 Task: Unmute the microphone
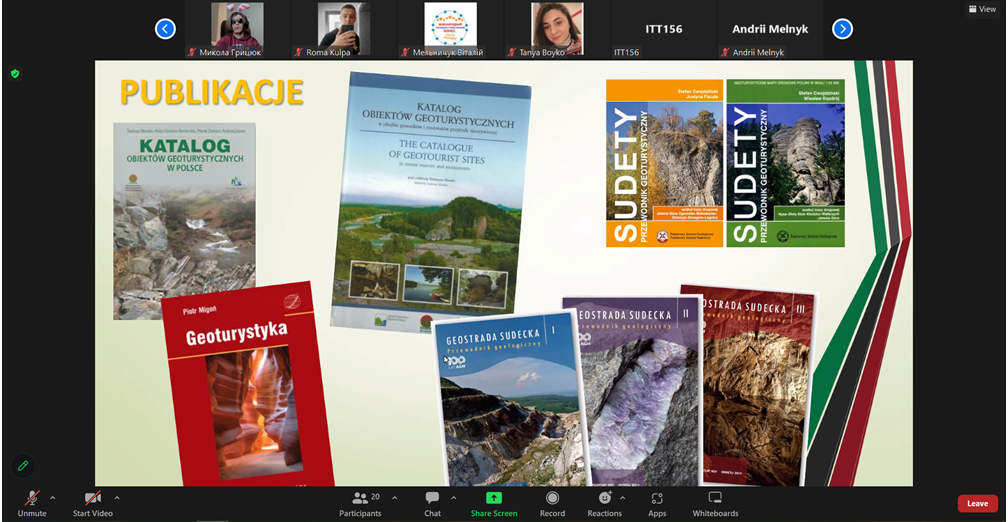tap(32, 502)
